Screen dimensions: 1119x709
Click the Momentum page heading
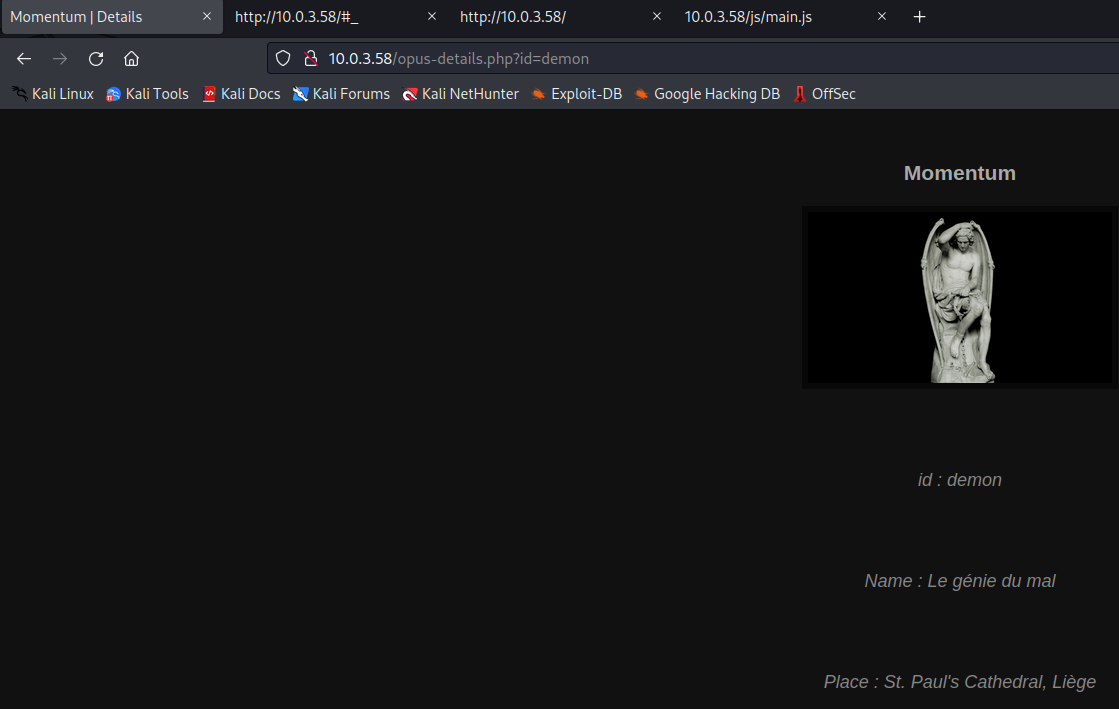pyautogui.click(x=959, y=172)
